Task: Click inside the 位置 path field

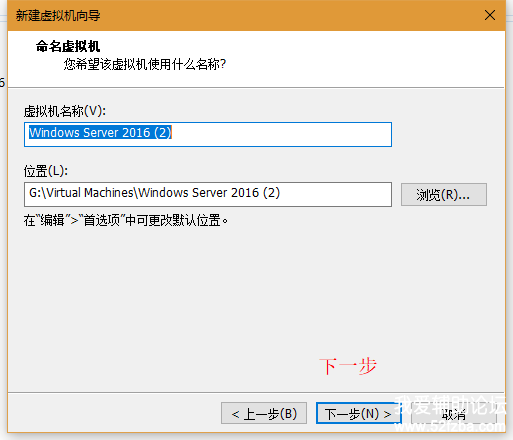Action: (x=208, y=194)
